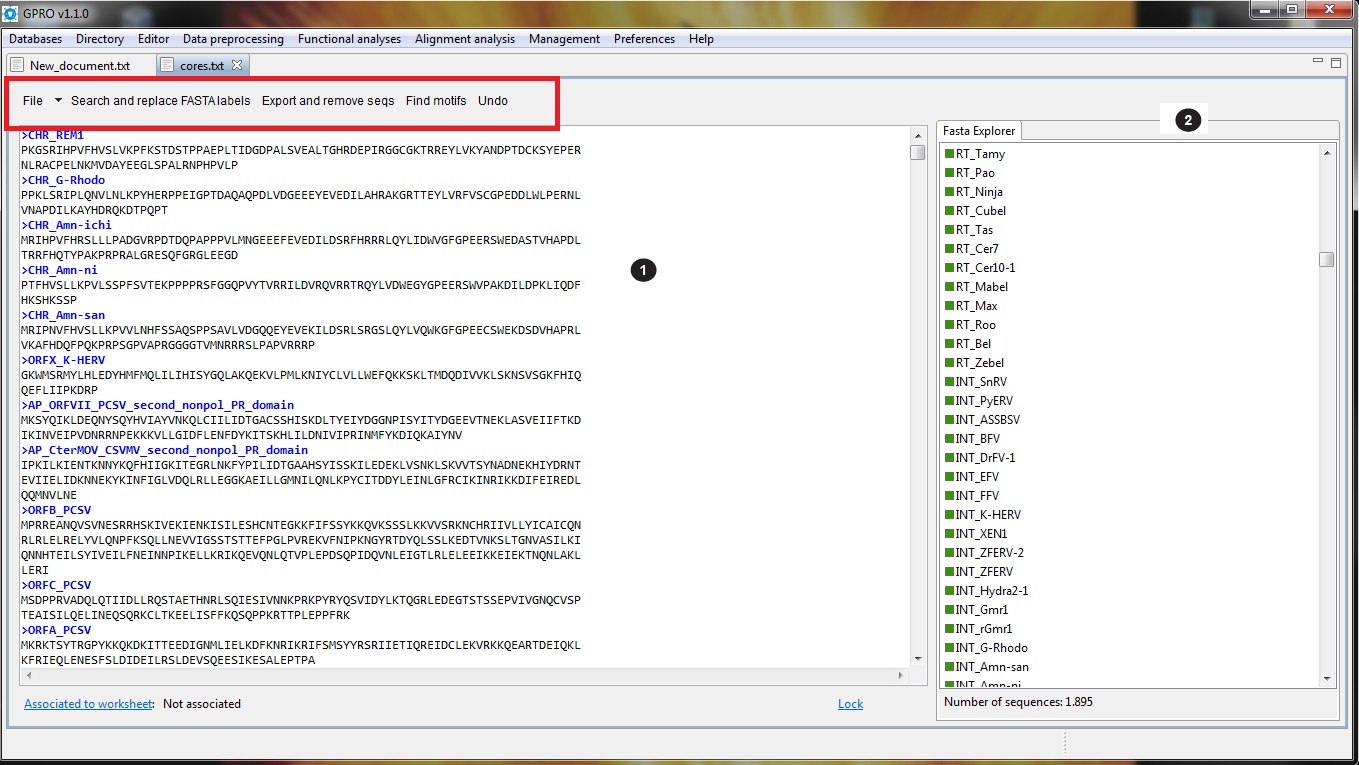Click the Associated to worksheet link
Image resolution: width=1359 pixels, height=765 pixels.
coord(88,704)
